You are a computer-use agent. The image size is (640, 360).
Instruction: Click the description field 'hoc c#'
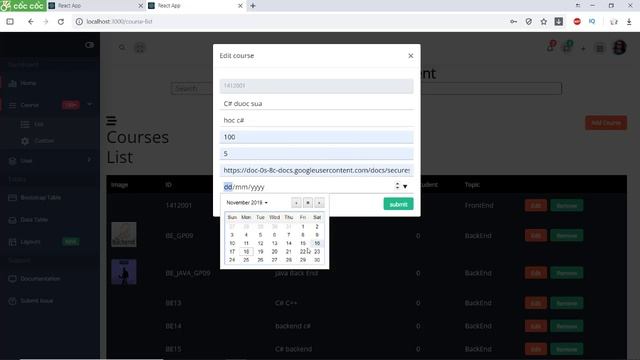click(316, 120)
